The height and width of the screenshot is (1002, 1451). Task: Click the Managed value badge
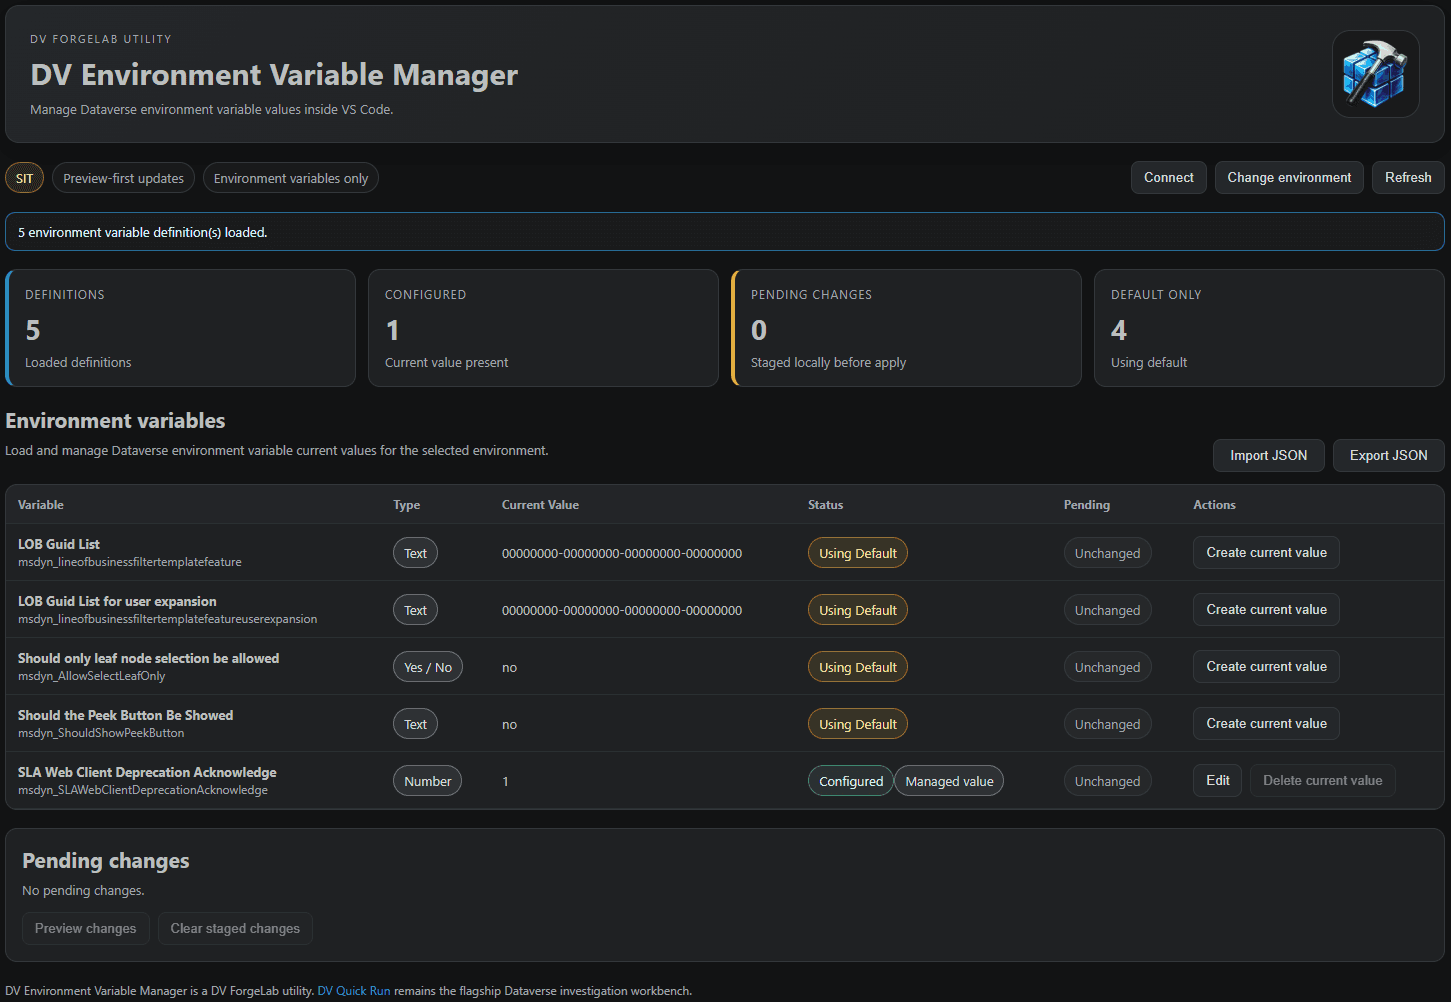(949, 781)
